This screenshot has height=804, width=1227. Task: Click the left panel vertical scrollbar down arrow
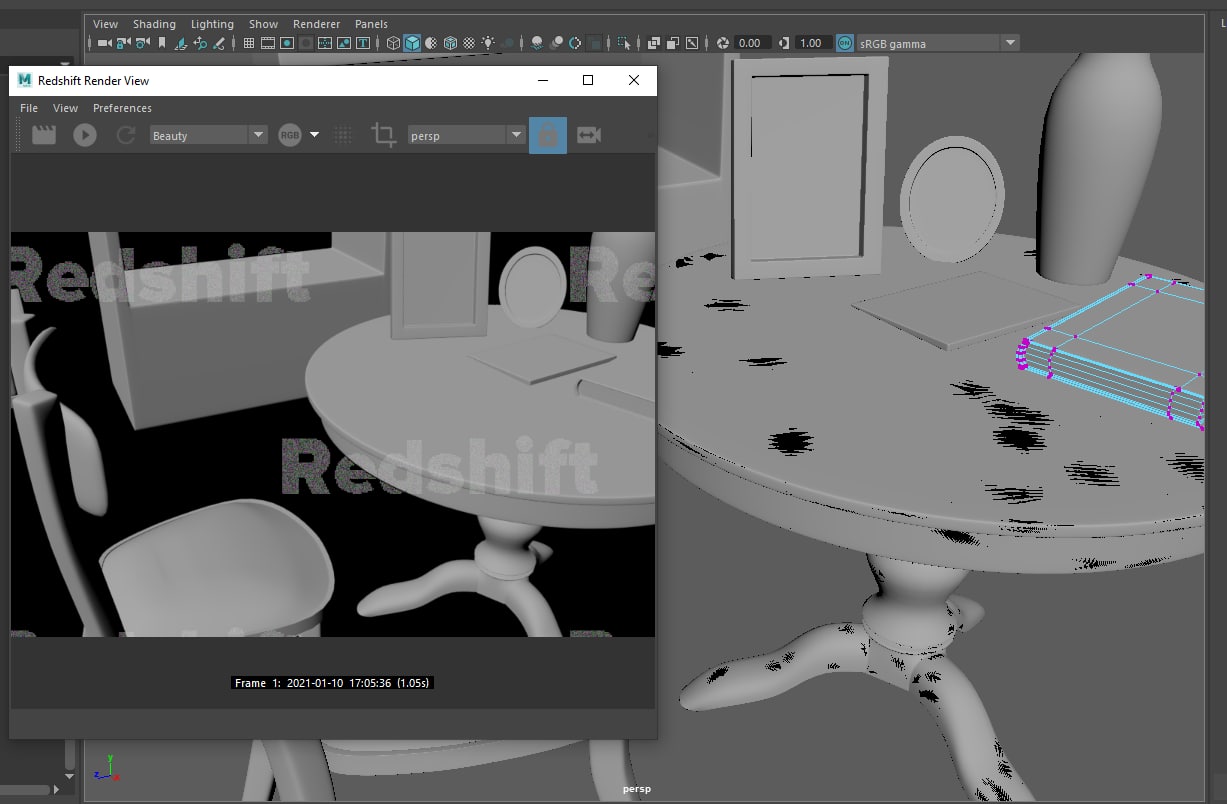(x=69, y=776)
